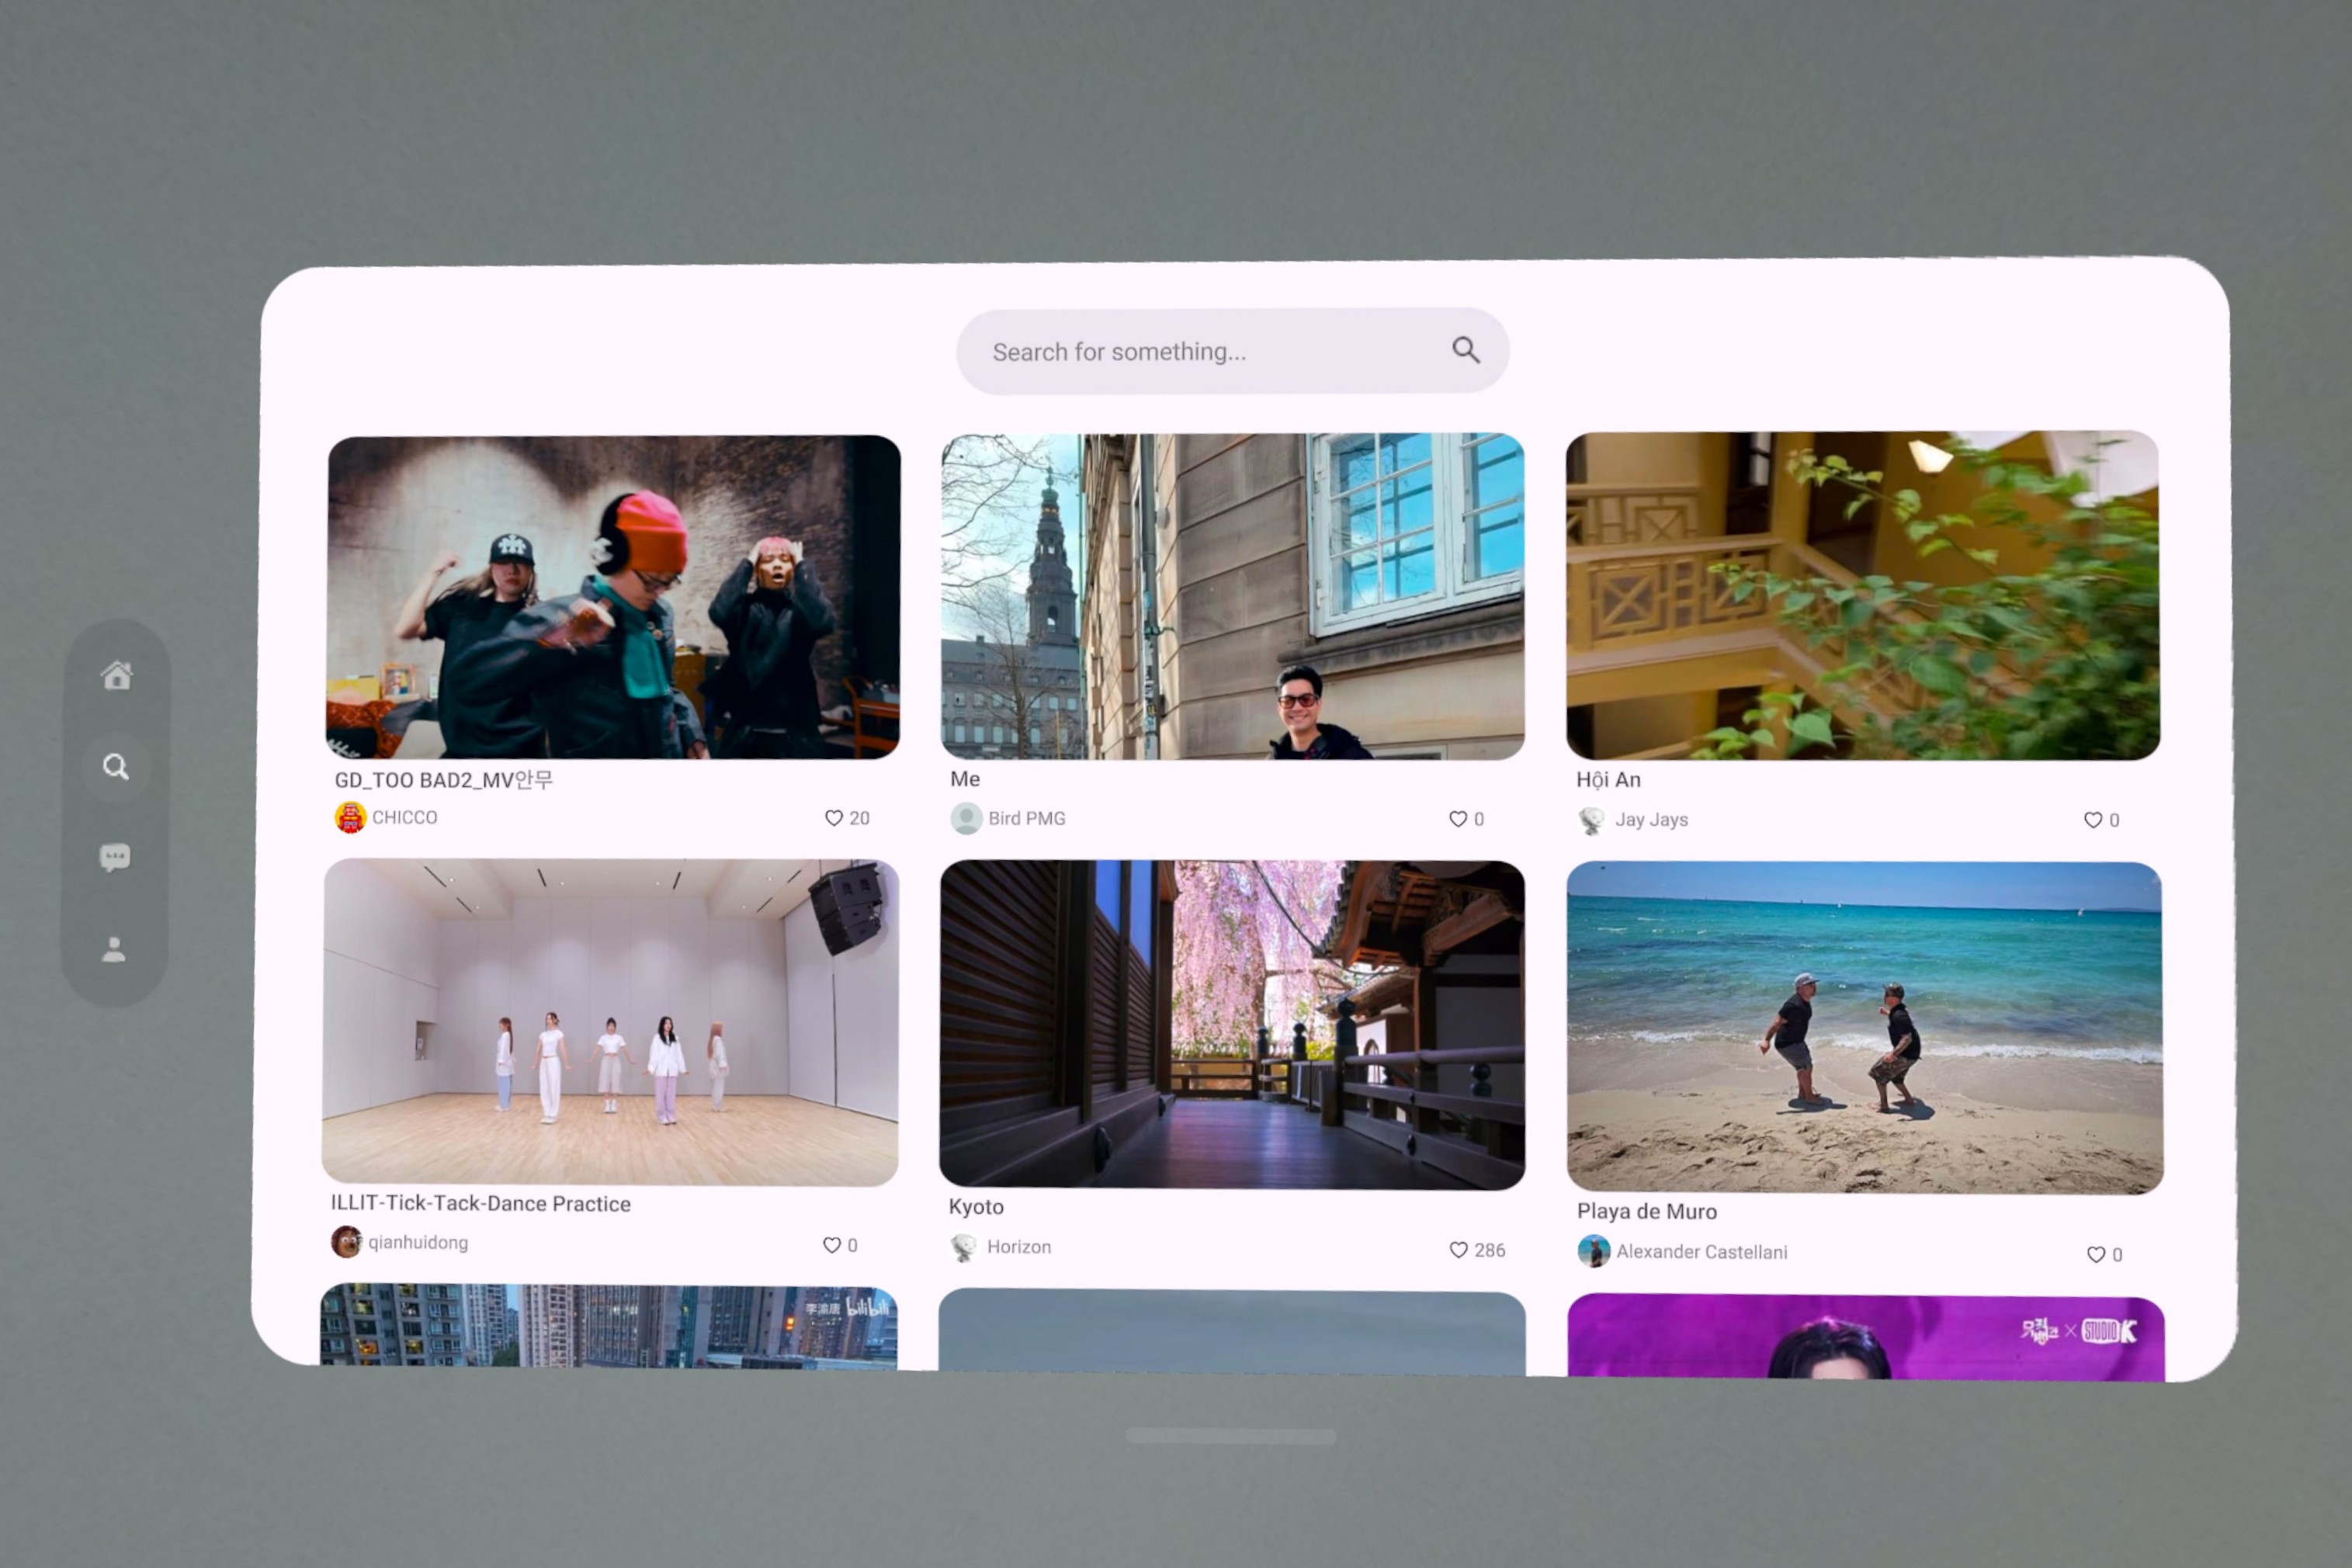Play the Playa de Muro beach video
This screenshot has height=1568, width=2352.
[1864, 1027]
